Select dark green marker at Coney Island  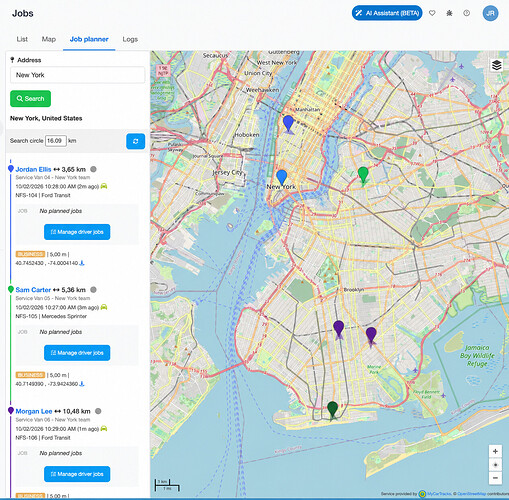pos(332,409)
